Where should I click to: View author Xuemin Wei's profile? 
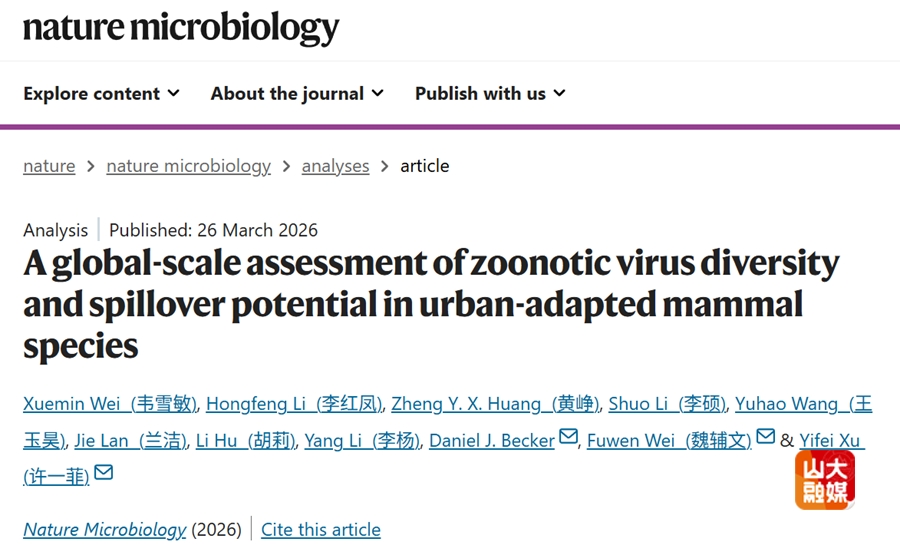click(110, 404)
